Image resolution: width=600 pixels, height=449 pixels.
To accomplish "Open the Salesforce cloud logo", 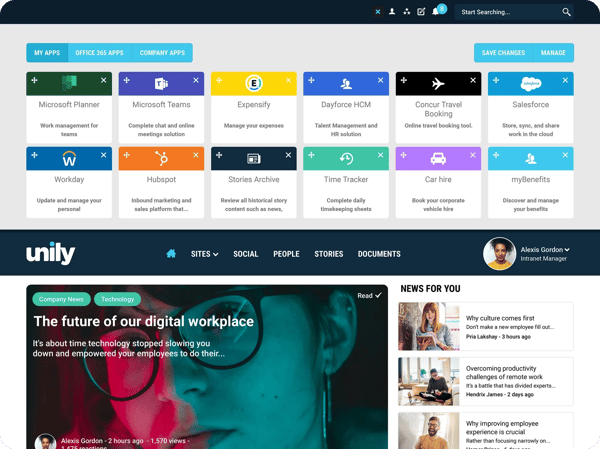I will (531, 83).
